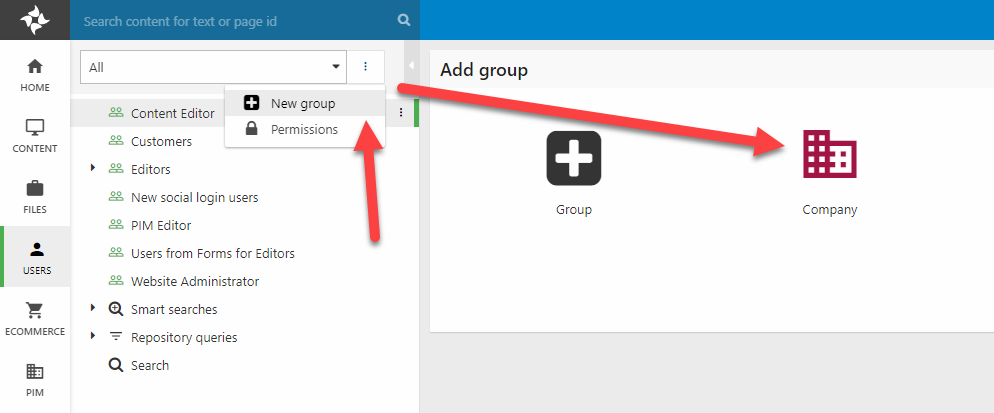
Task: Select the Customers group
Action: coord(161,141)
